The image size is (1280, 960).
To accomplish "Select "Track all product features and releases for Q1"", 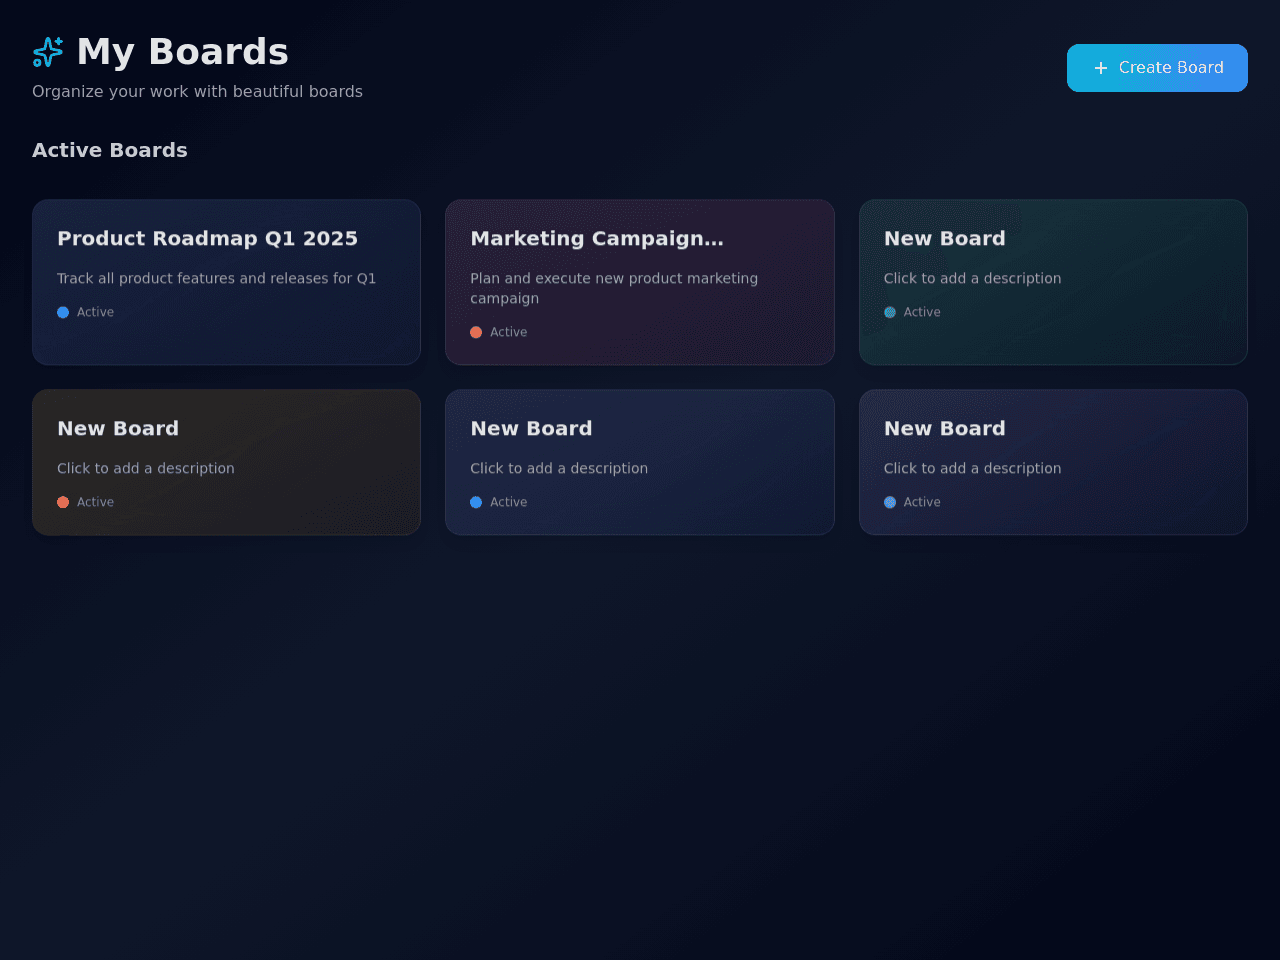I will click(216, 278).
